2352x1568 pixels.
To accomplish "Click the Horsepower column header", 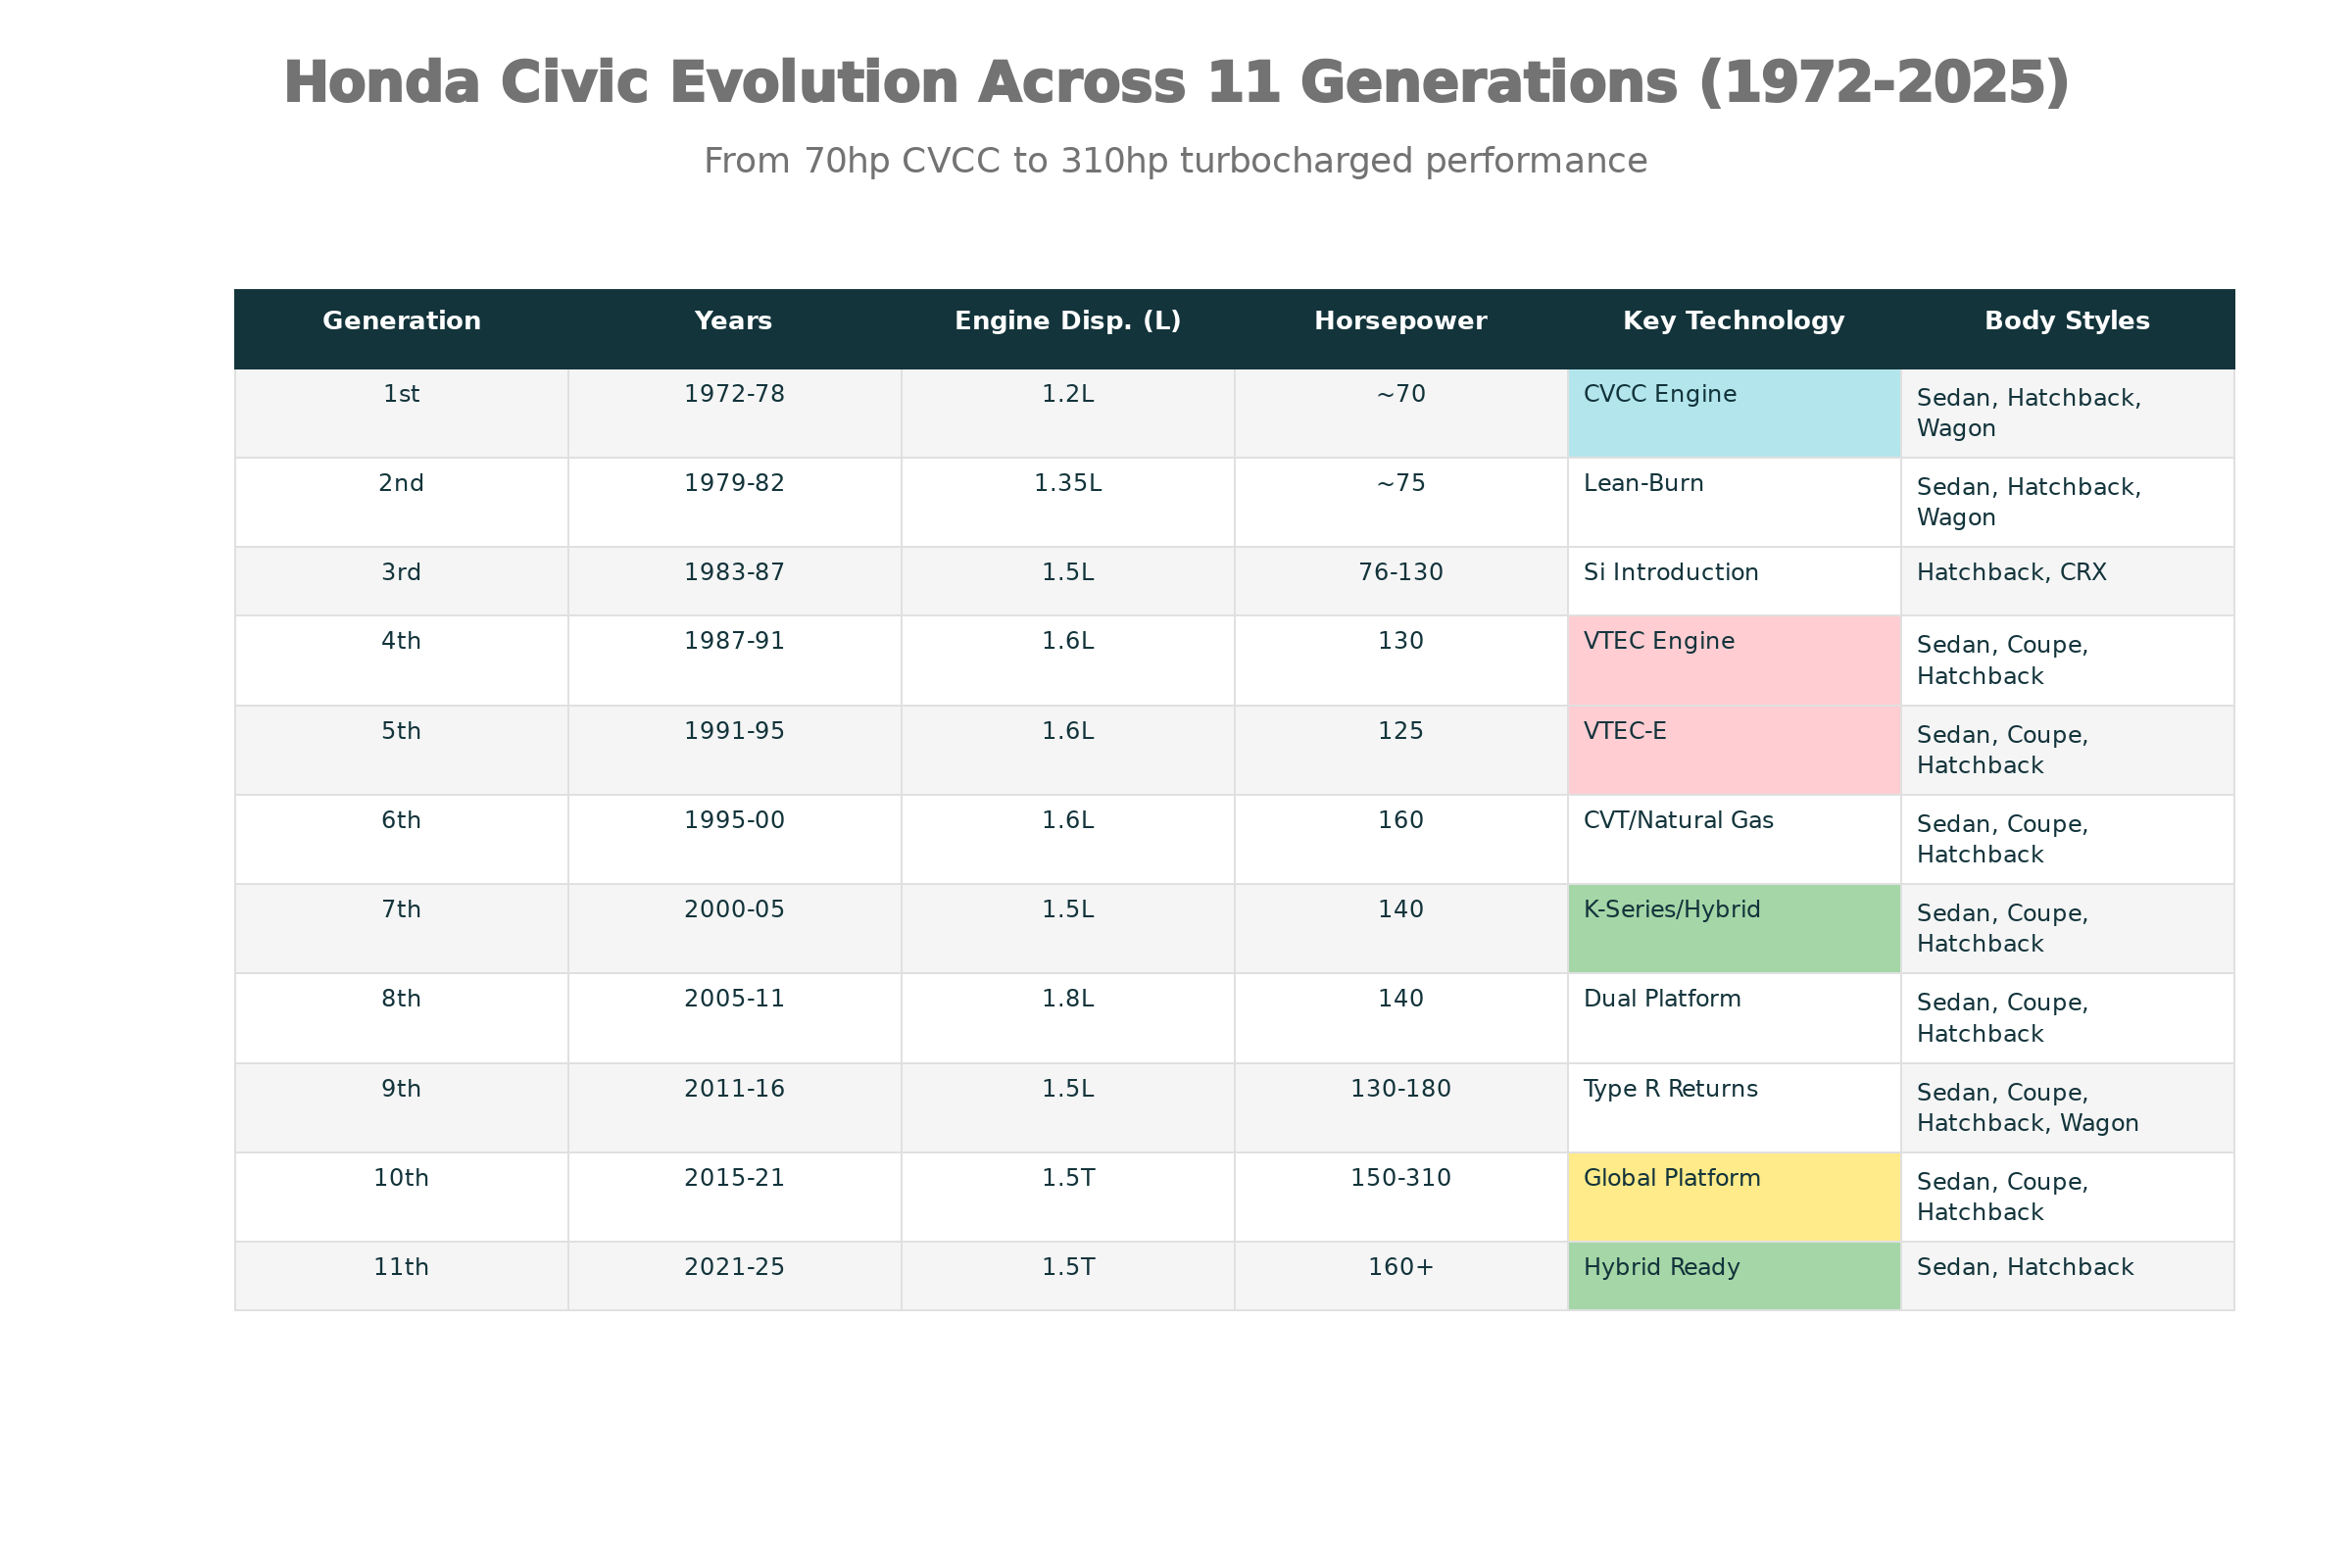I will tap(1400, 321).
